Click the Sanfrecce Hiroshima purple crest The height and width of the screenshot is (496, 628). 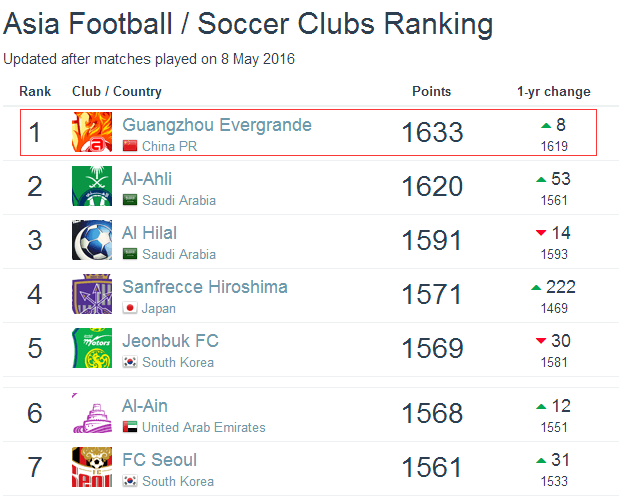coord(92,294)
